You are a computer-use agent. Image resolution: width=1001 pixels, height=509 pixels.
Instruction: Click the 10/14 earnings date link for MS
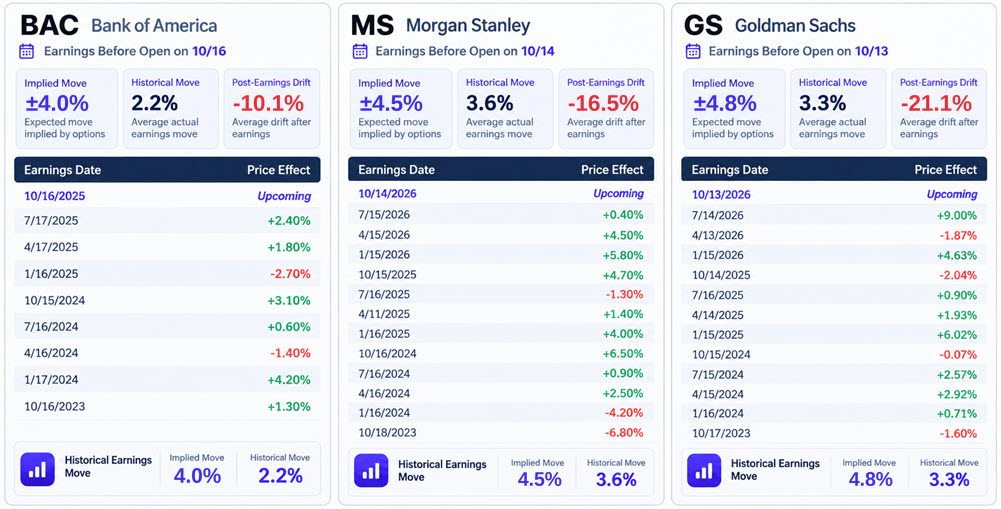point(539,51)
